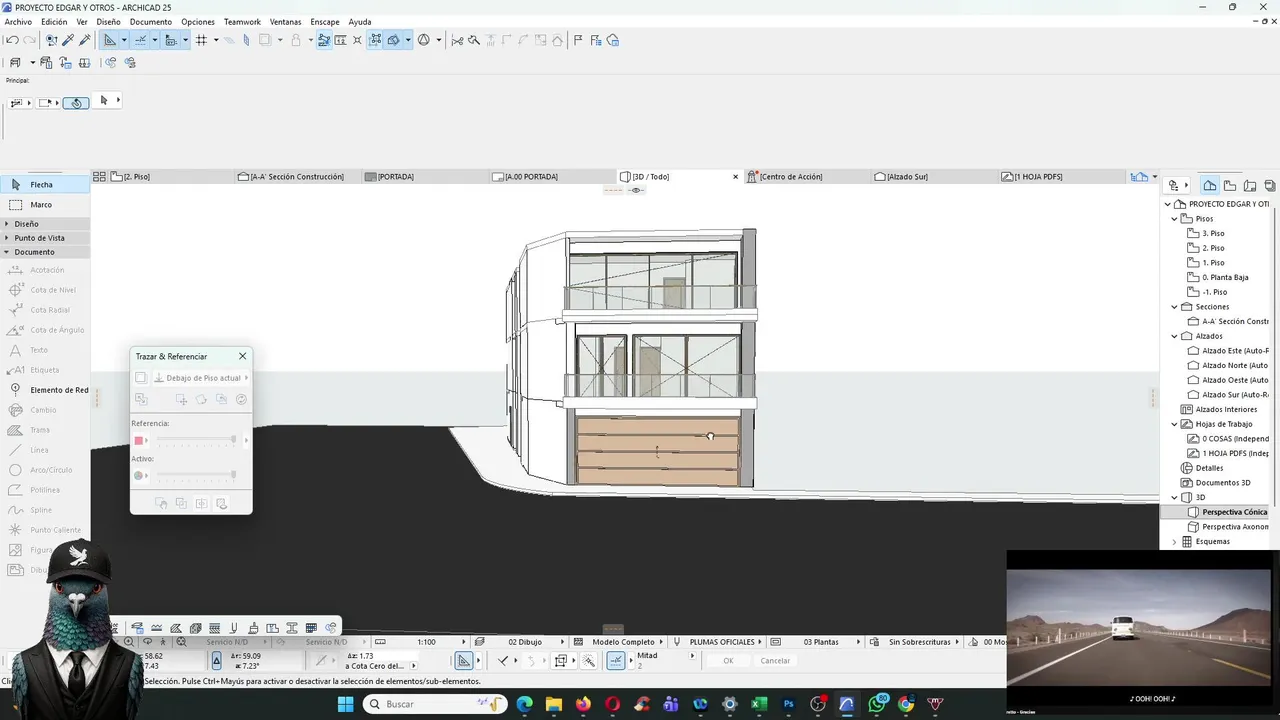Click the Activo color swatch
Screen dimensions: 1280x720
point(139,476)
